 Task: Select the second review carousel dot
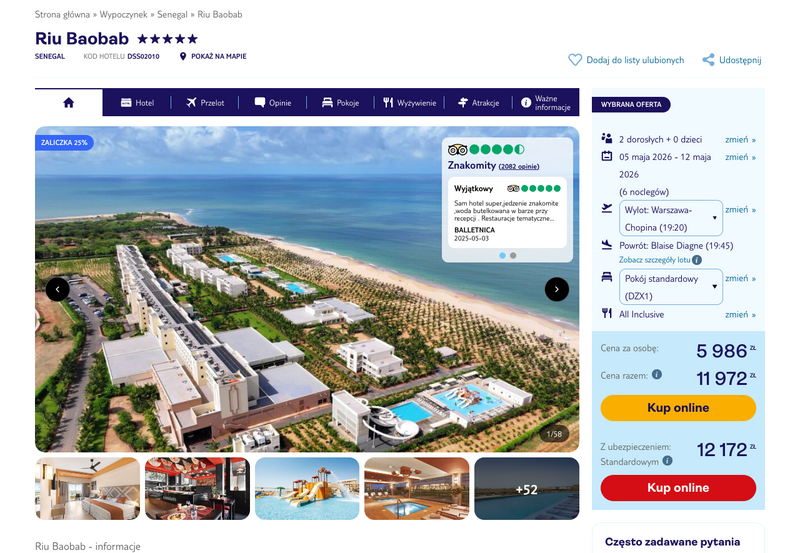[513, 256]
